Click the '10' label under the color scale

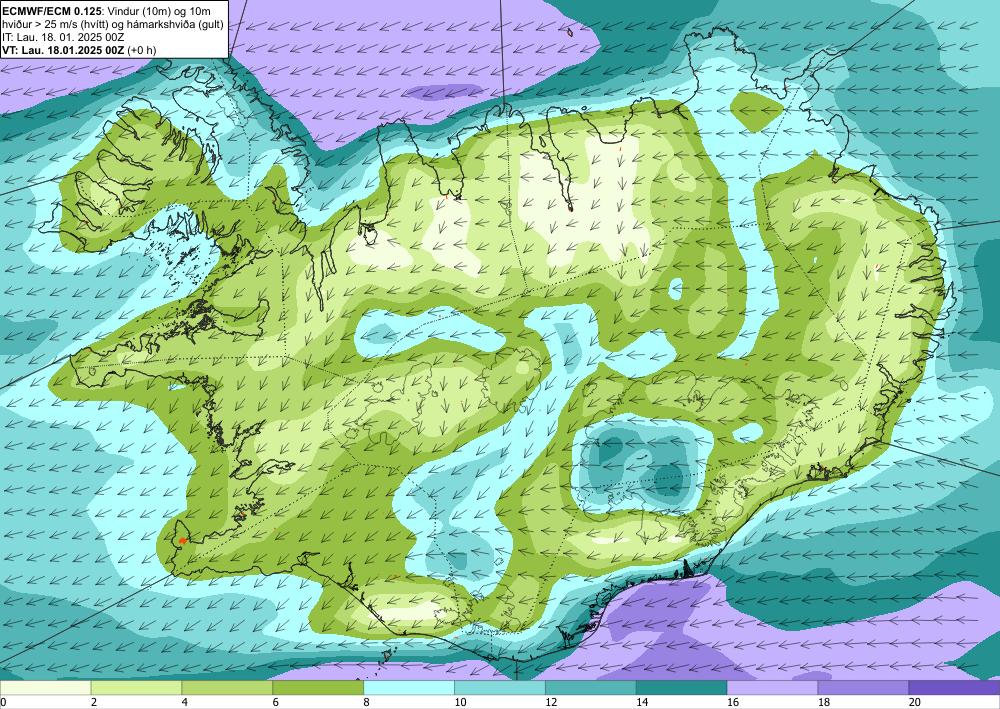coord(460,703)
